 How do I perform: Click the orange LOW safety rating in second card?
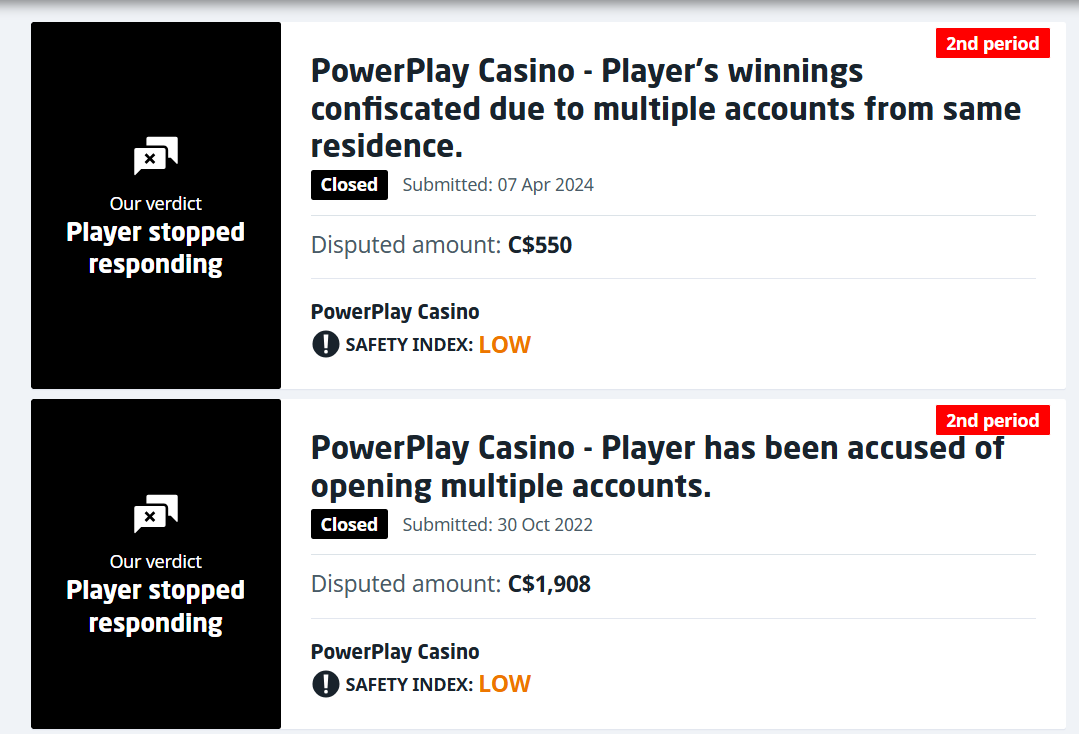tap(504, 685)
